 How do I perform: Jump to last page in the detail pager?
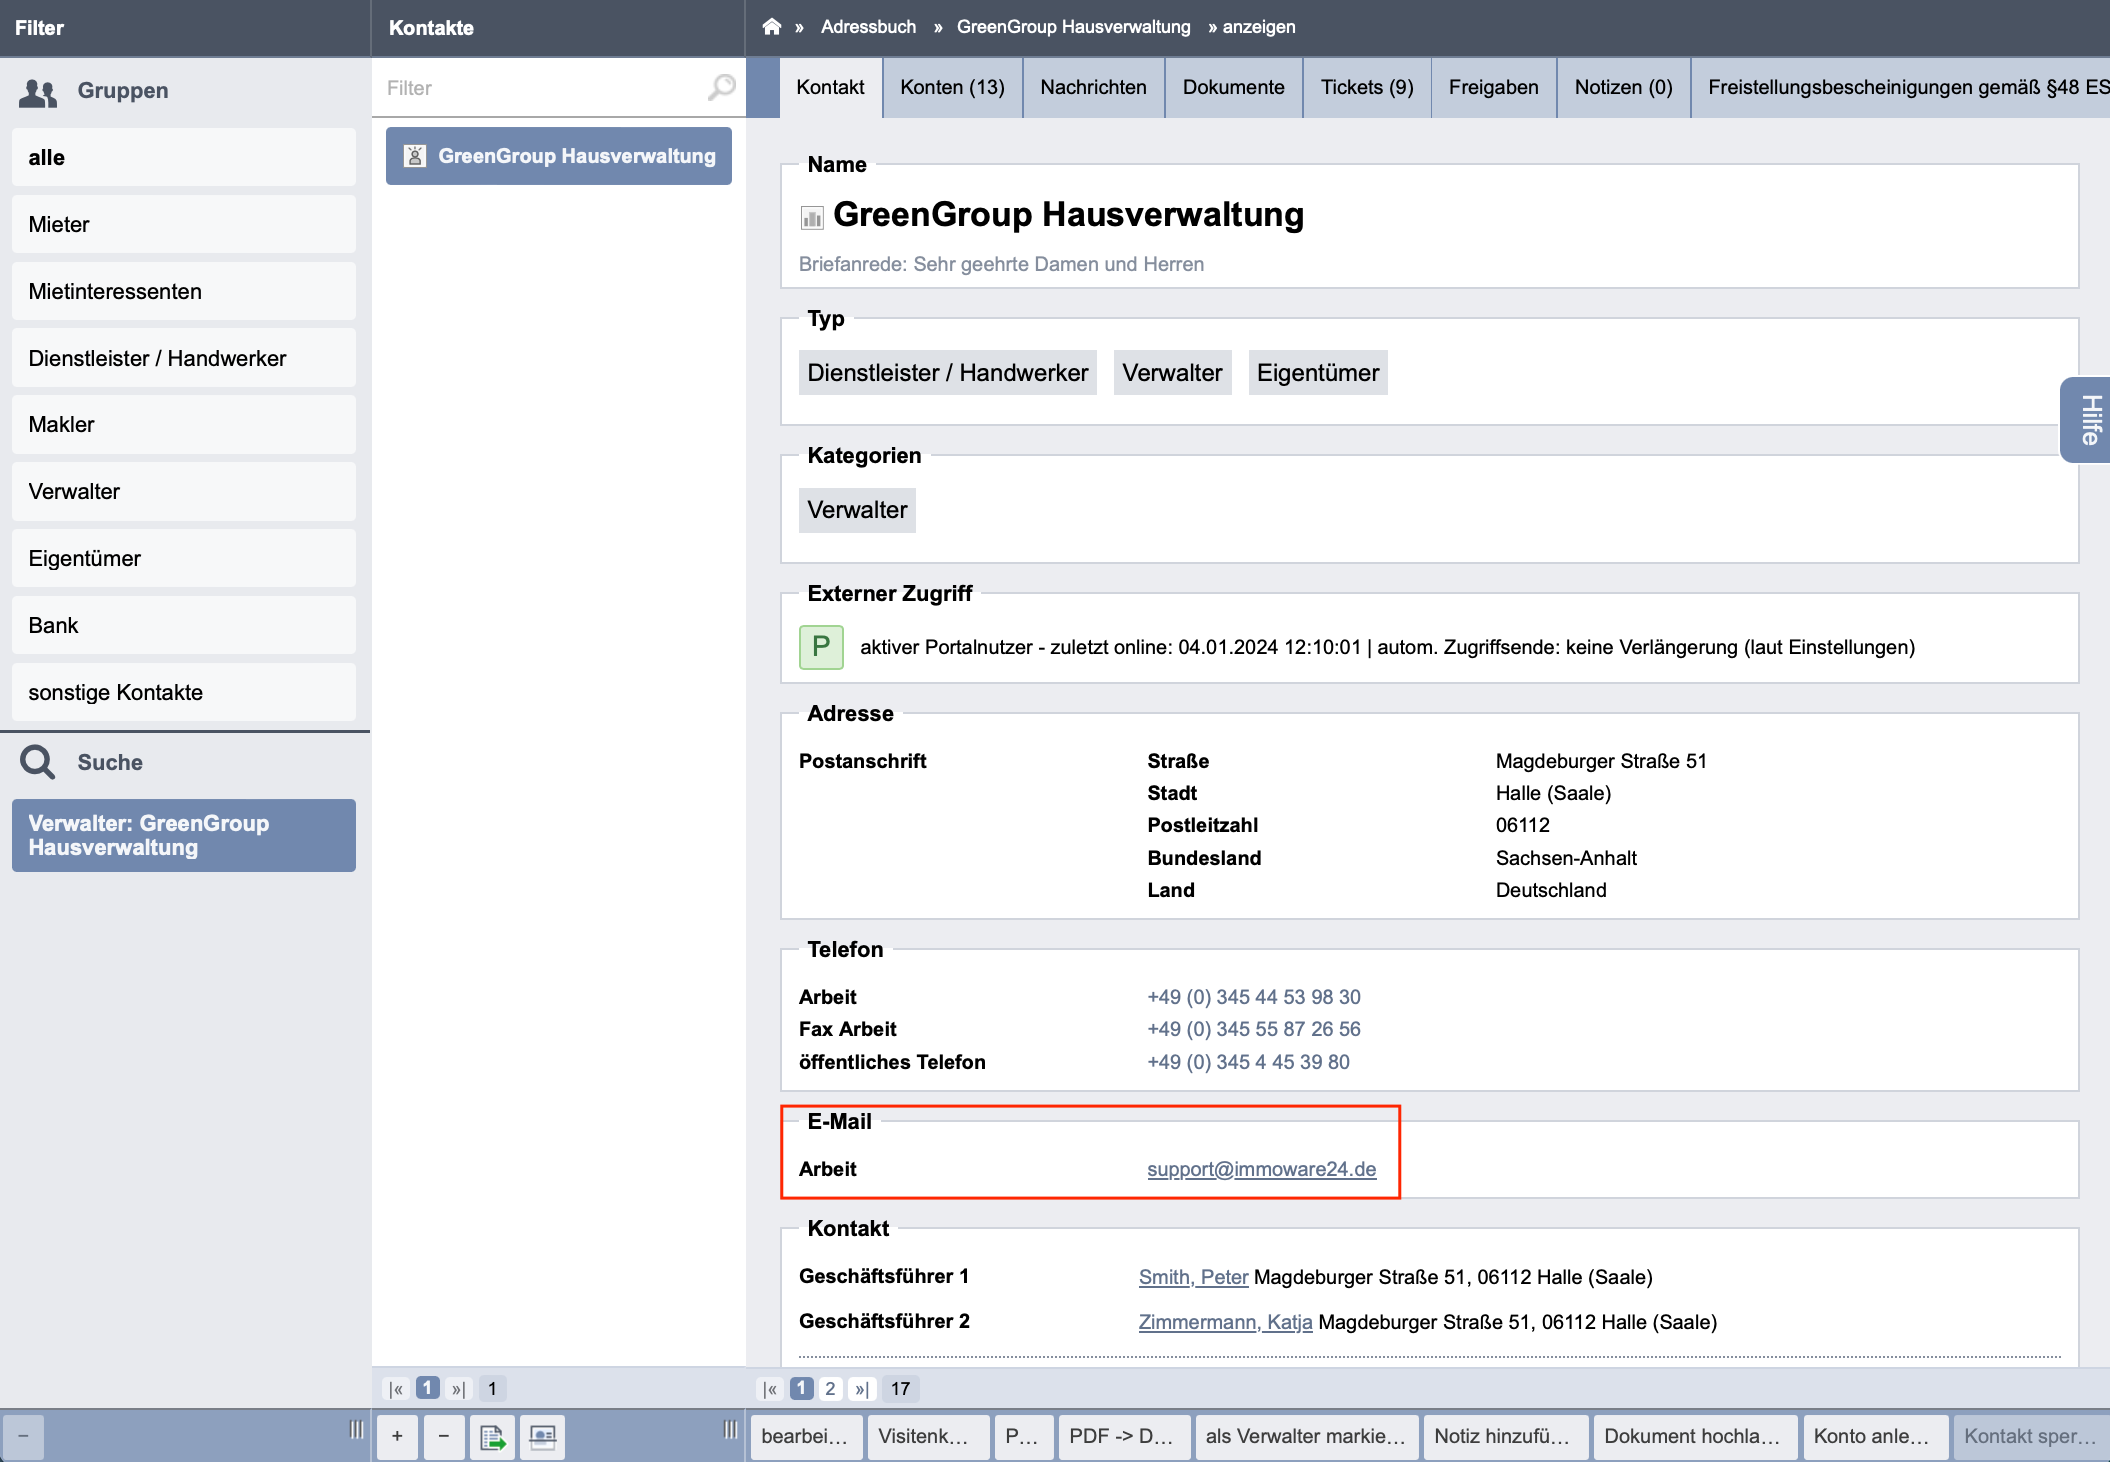861,1388
